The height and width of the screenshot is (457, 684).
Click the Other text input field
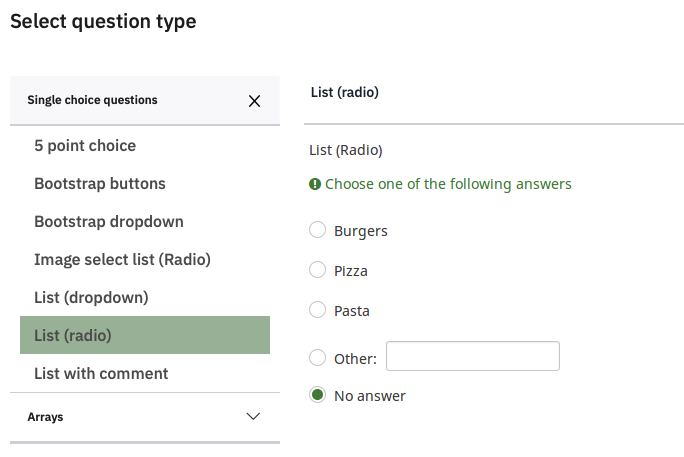coord(472,356)
